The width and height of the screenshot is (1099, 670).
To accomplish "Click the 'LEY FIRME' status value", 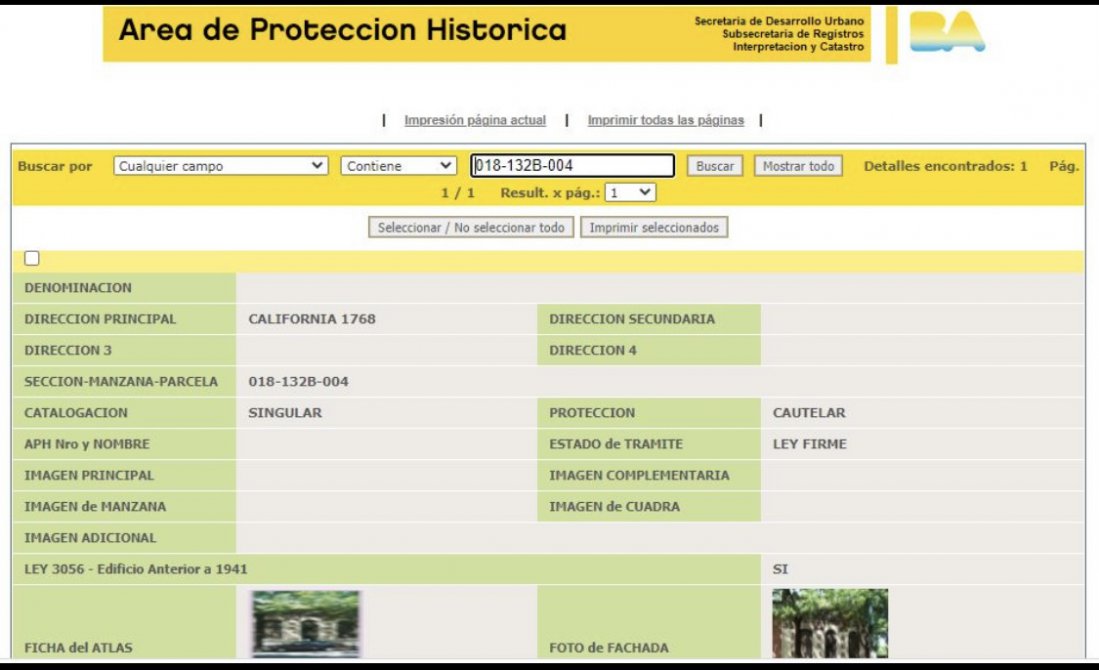I will [x=809, y=444].
